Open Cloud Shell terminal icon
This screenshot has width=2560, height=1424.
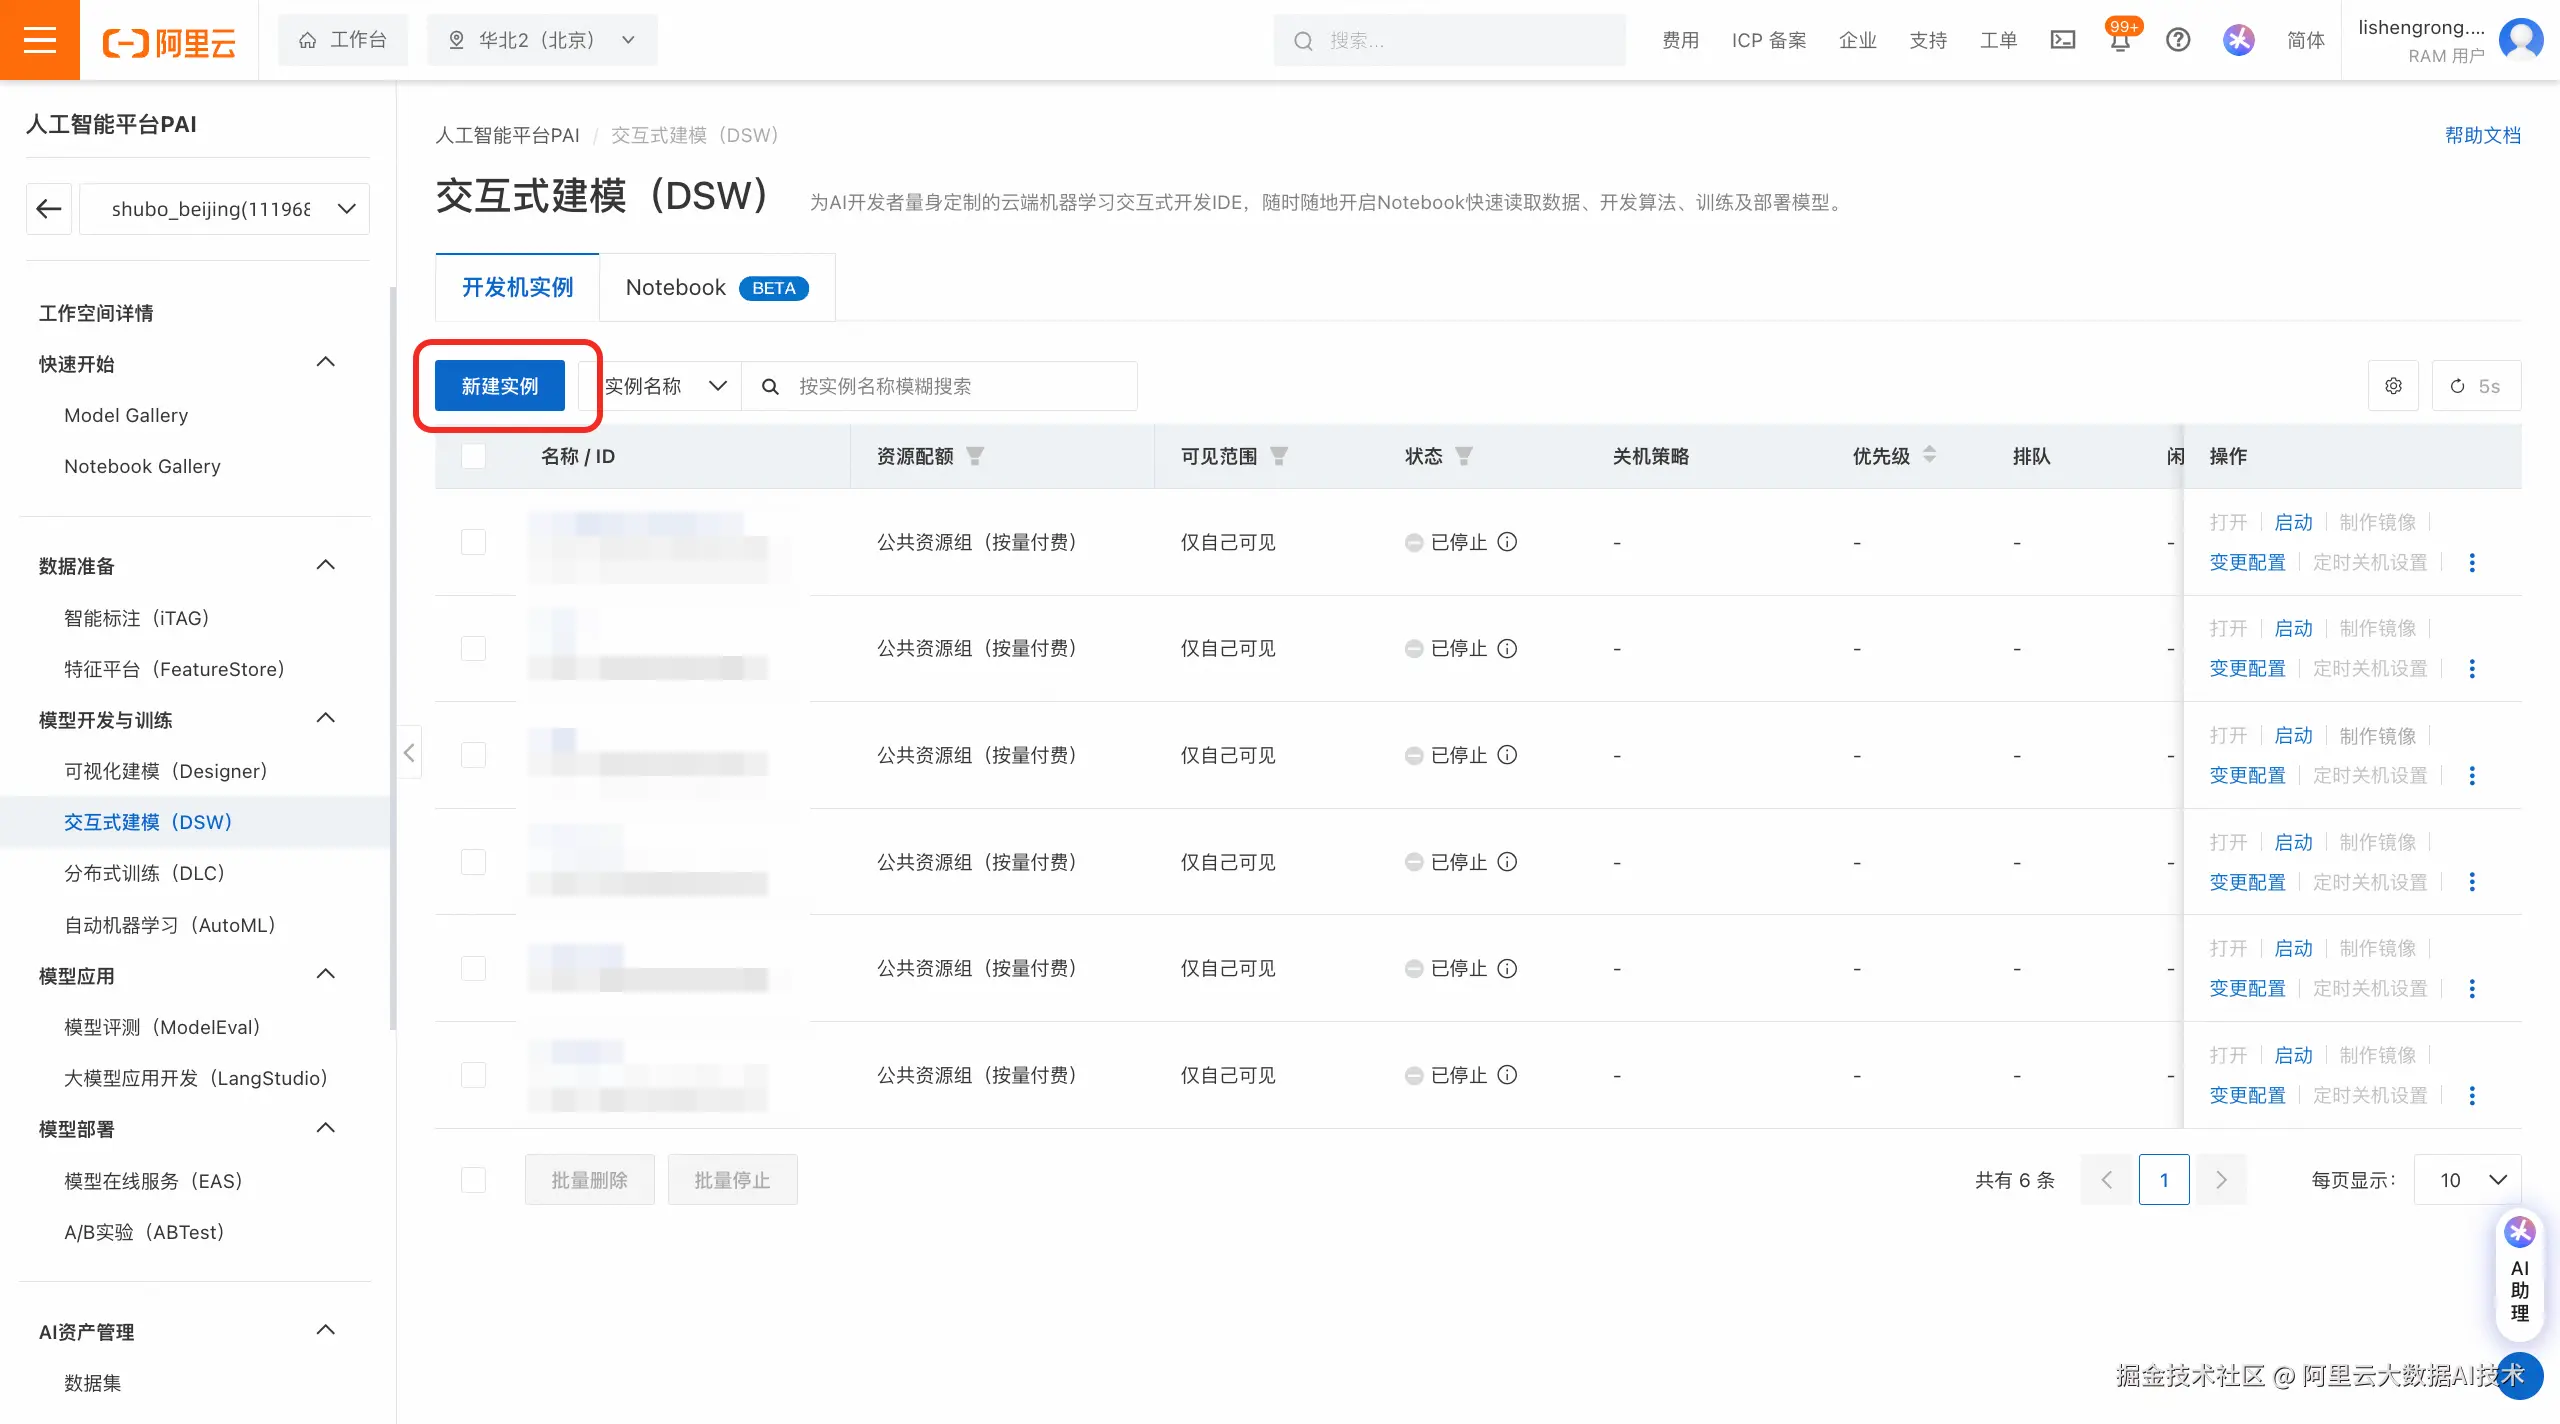coord(2063,40)
